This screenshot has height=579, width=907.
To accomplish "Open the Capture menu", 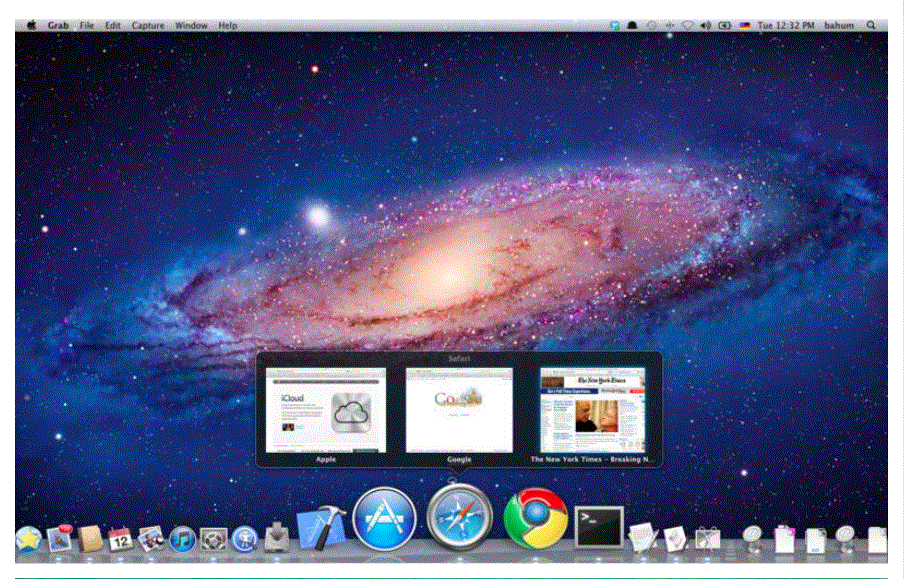I will [x=148, y=25].
